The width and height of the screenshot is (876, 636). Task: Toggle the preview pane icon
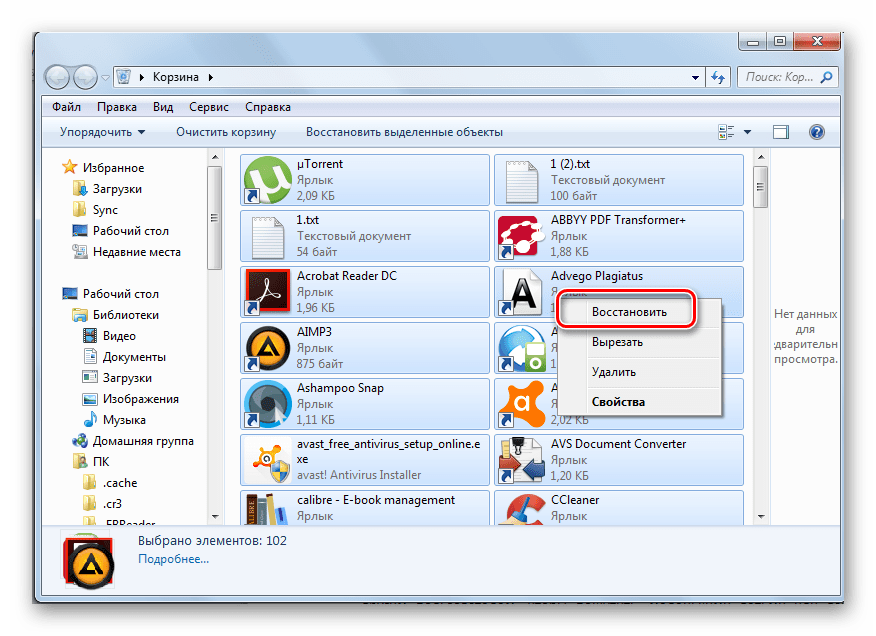(x=780, y=132)
